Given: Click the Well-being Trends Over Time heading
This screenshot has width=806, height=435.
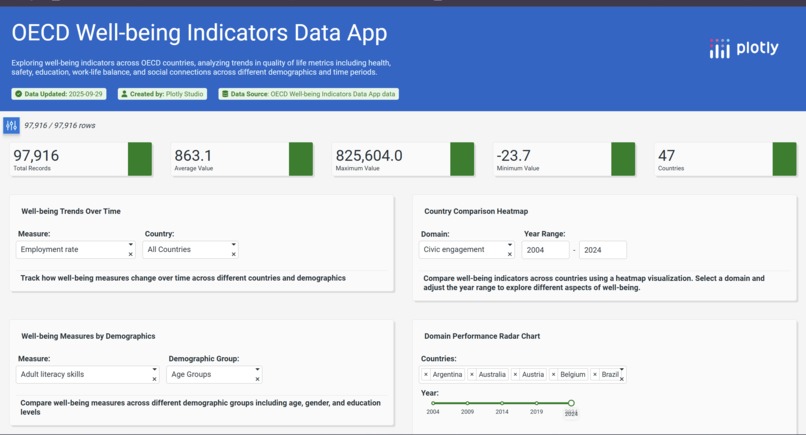Looking at the screenshot, I should pyautogui.click(x=71, y=211).
